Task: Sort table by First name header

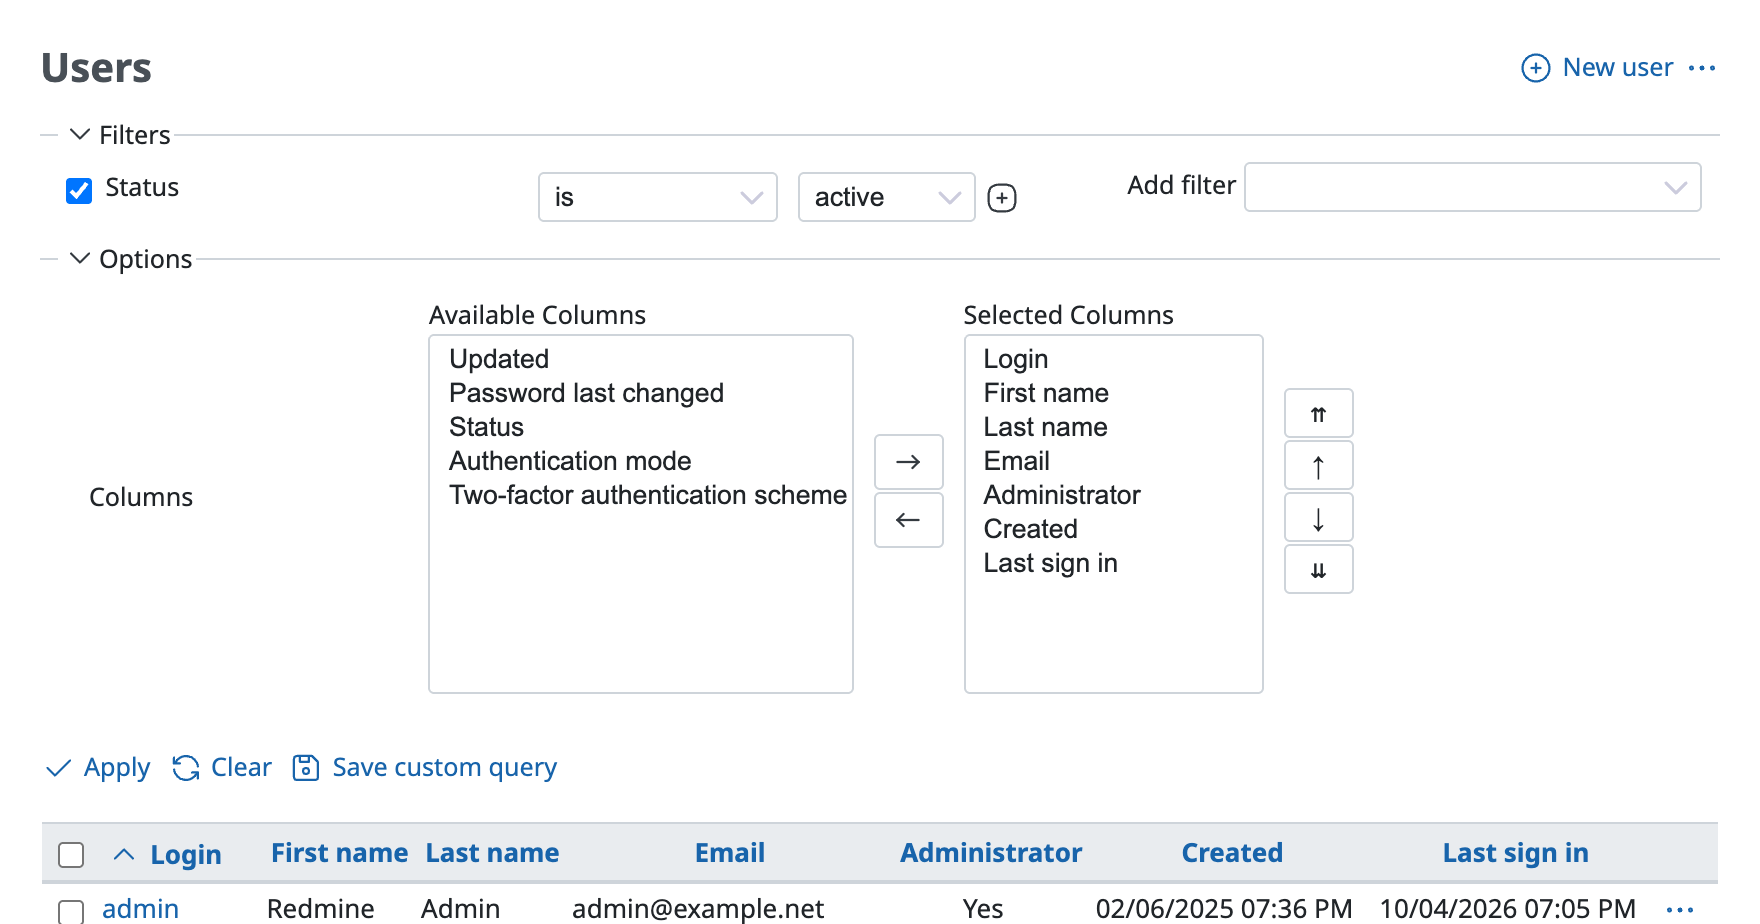Action: [x=340, y=853]
